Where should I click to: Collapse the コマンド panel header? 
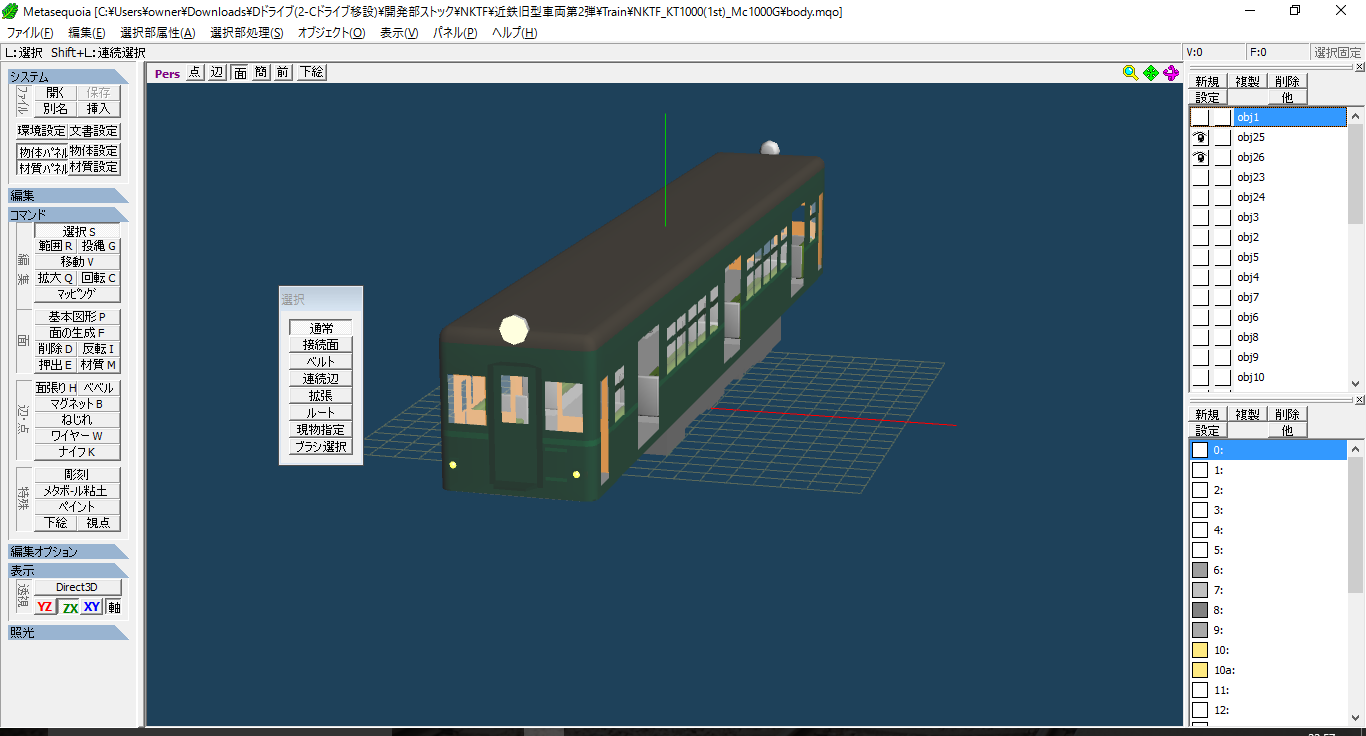68,215
